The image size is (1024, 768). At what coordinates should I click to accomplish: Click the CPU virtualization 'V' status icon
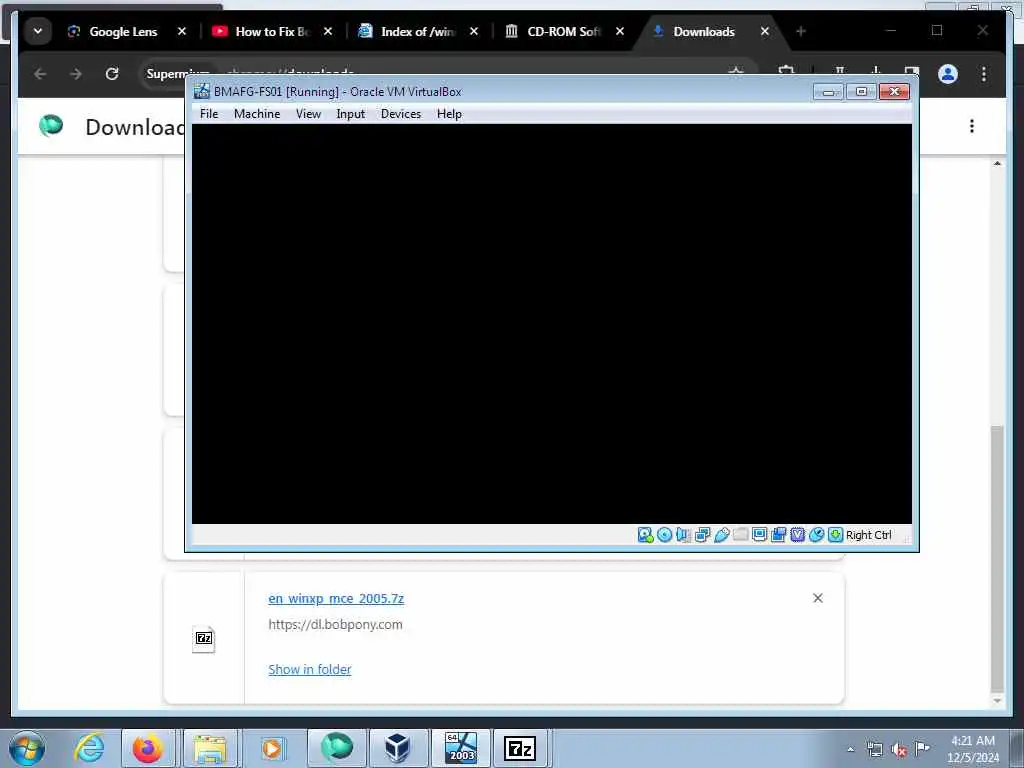pyautogui.click(x=797, y=535)
